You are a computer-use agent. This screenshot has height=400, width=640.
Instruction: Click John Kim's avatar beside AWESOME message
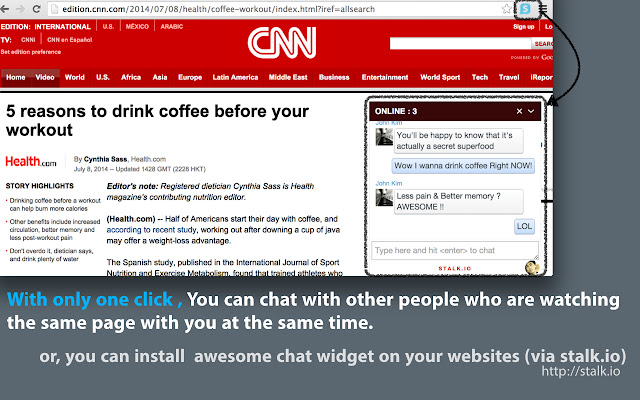pyautogui.click(x=384, y=198)
